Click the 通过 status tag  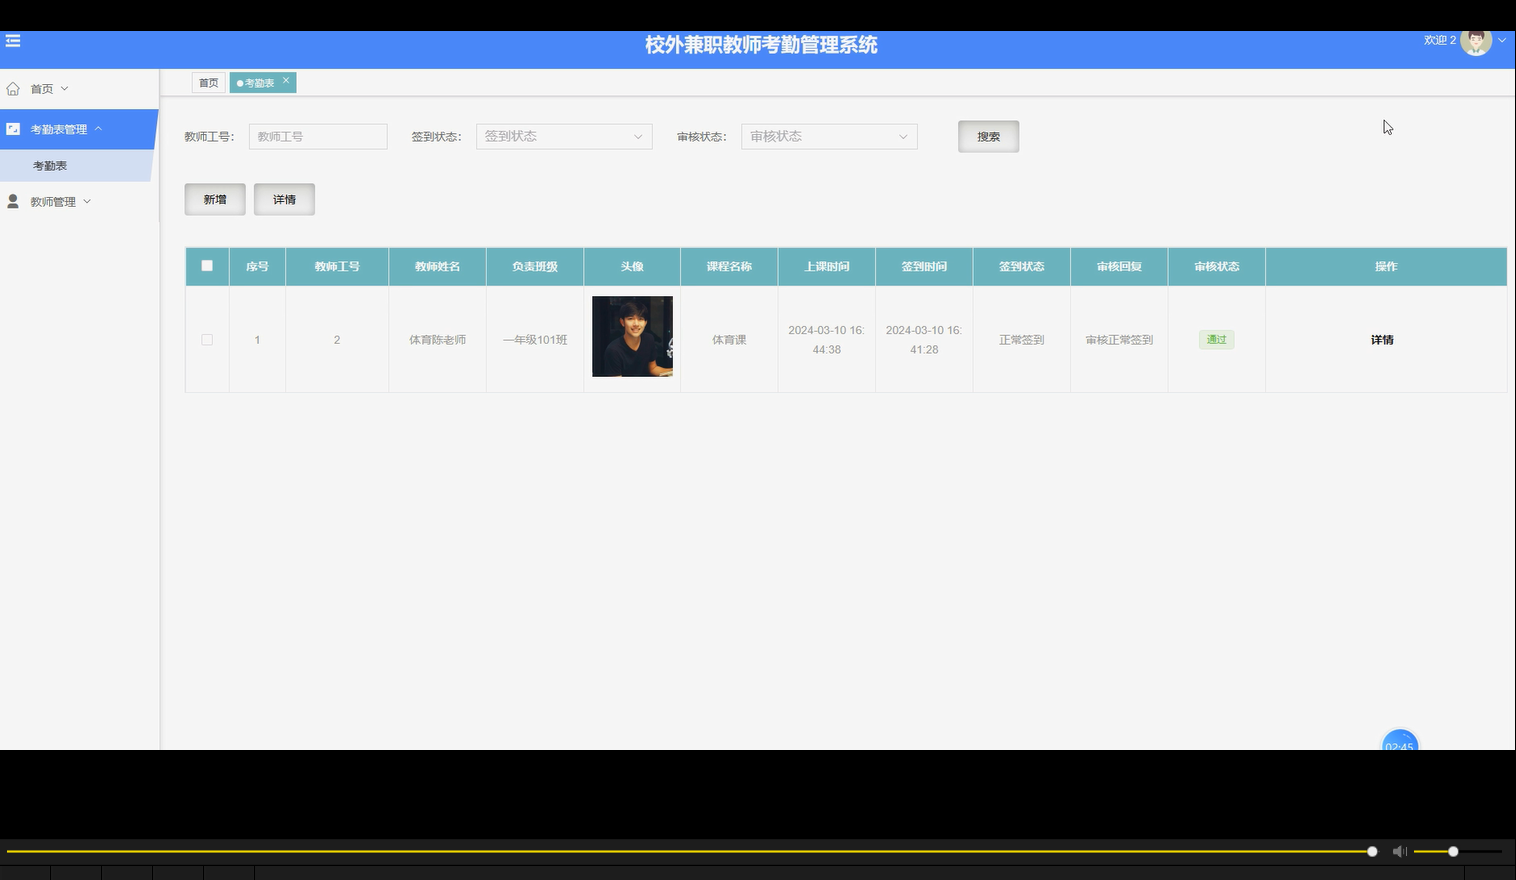tap(1216, 340)
